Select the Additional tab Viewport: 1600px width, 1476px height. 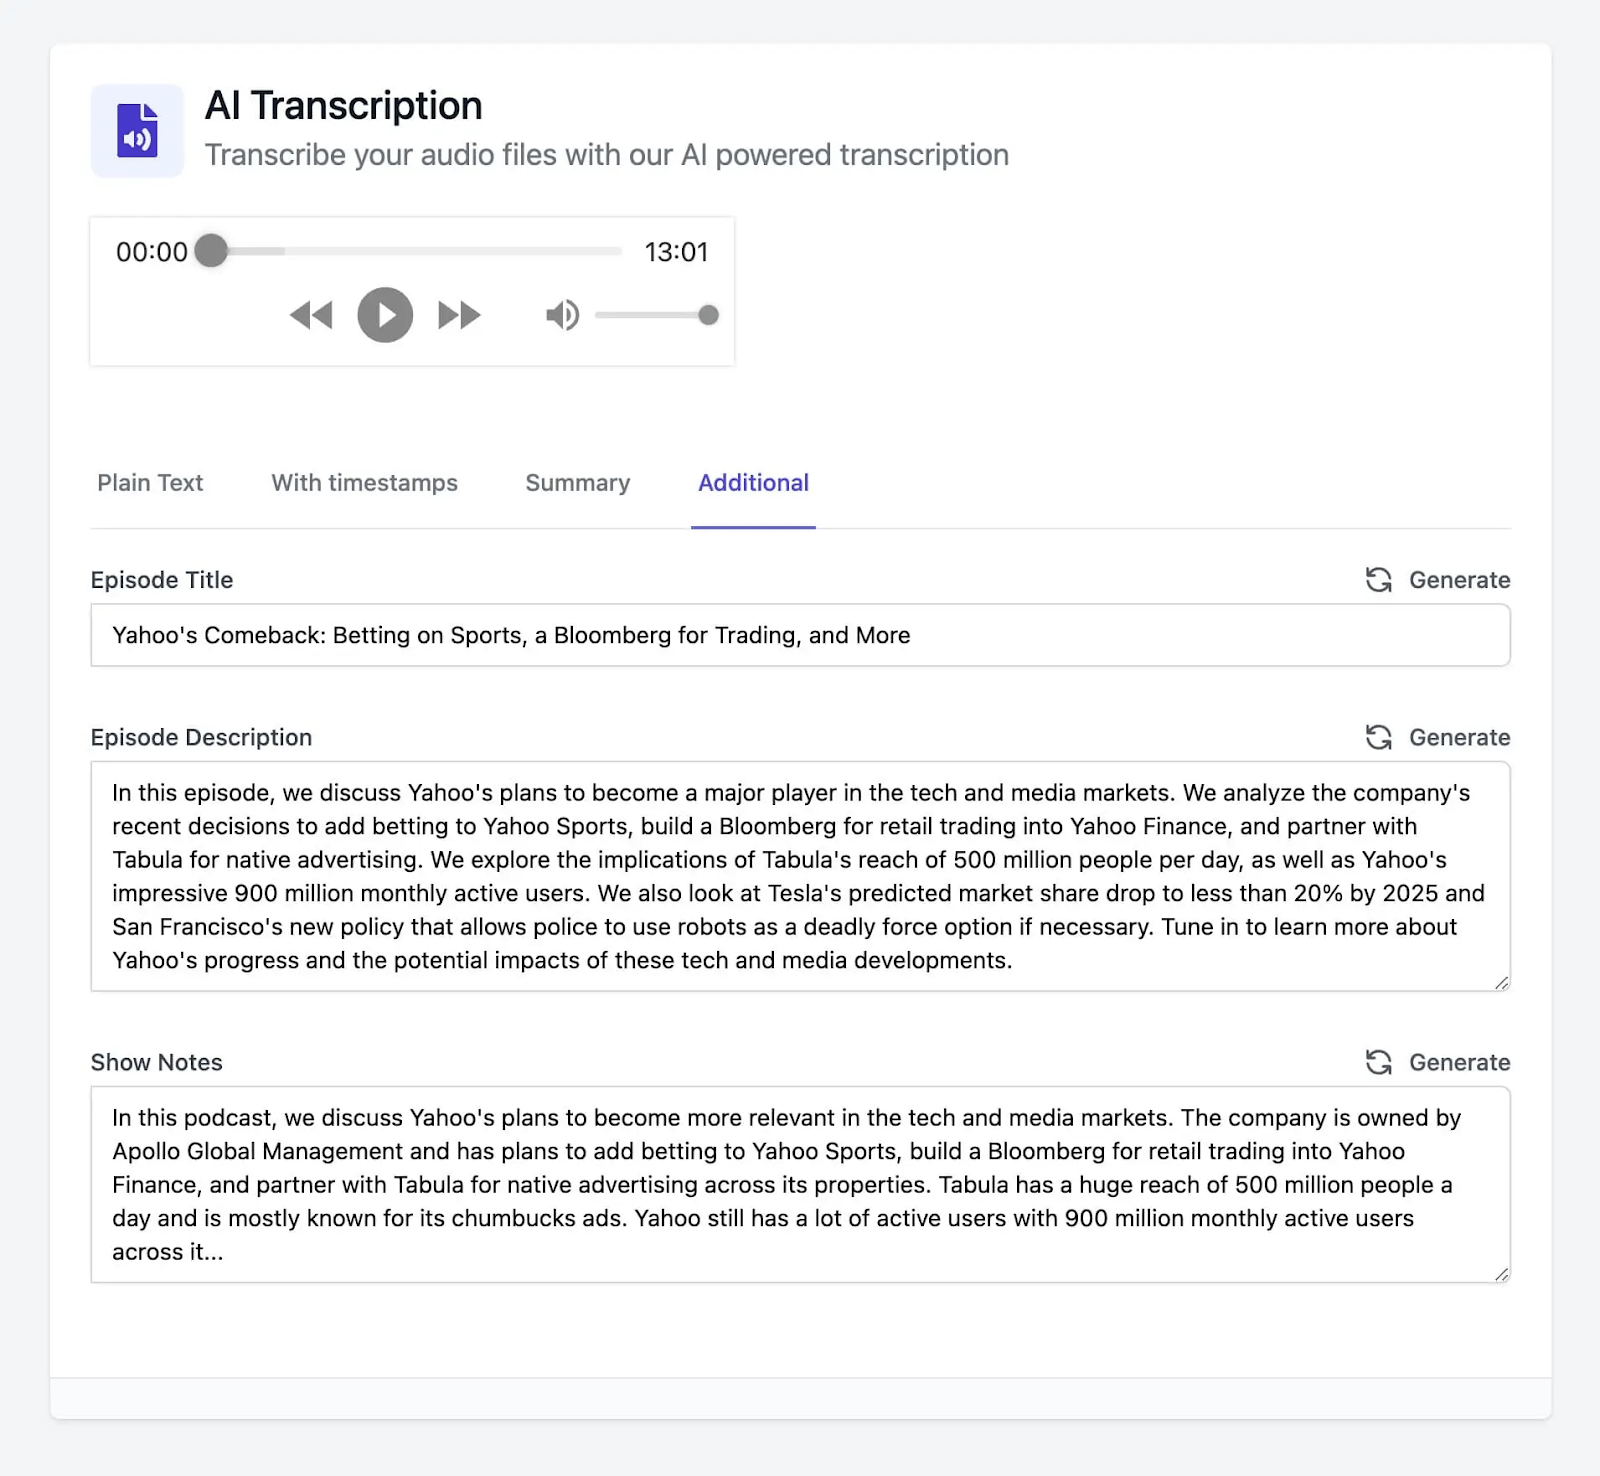753,483
